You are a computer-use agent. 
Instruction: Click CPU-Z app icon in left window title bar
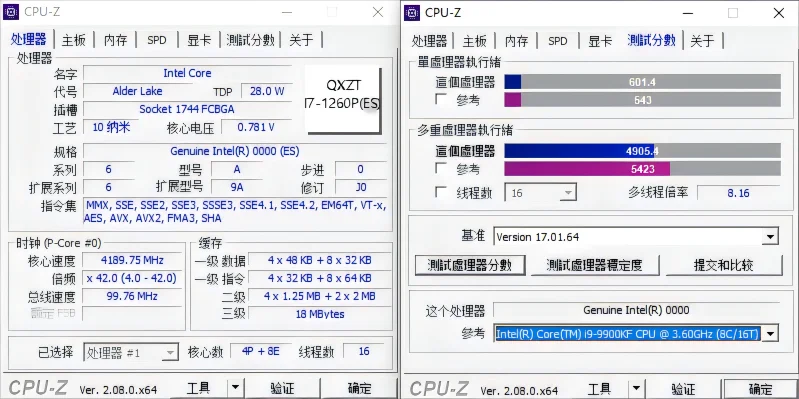(x=11, y=12)
